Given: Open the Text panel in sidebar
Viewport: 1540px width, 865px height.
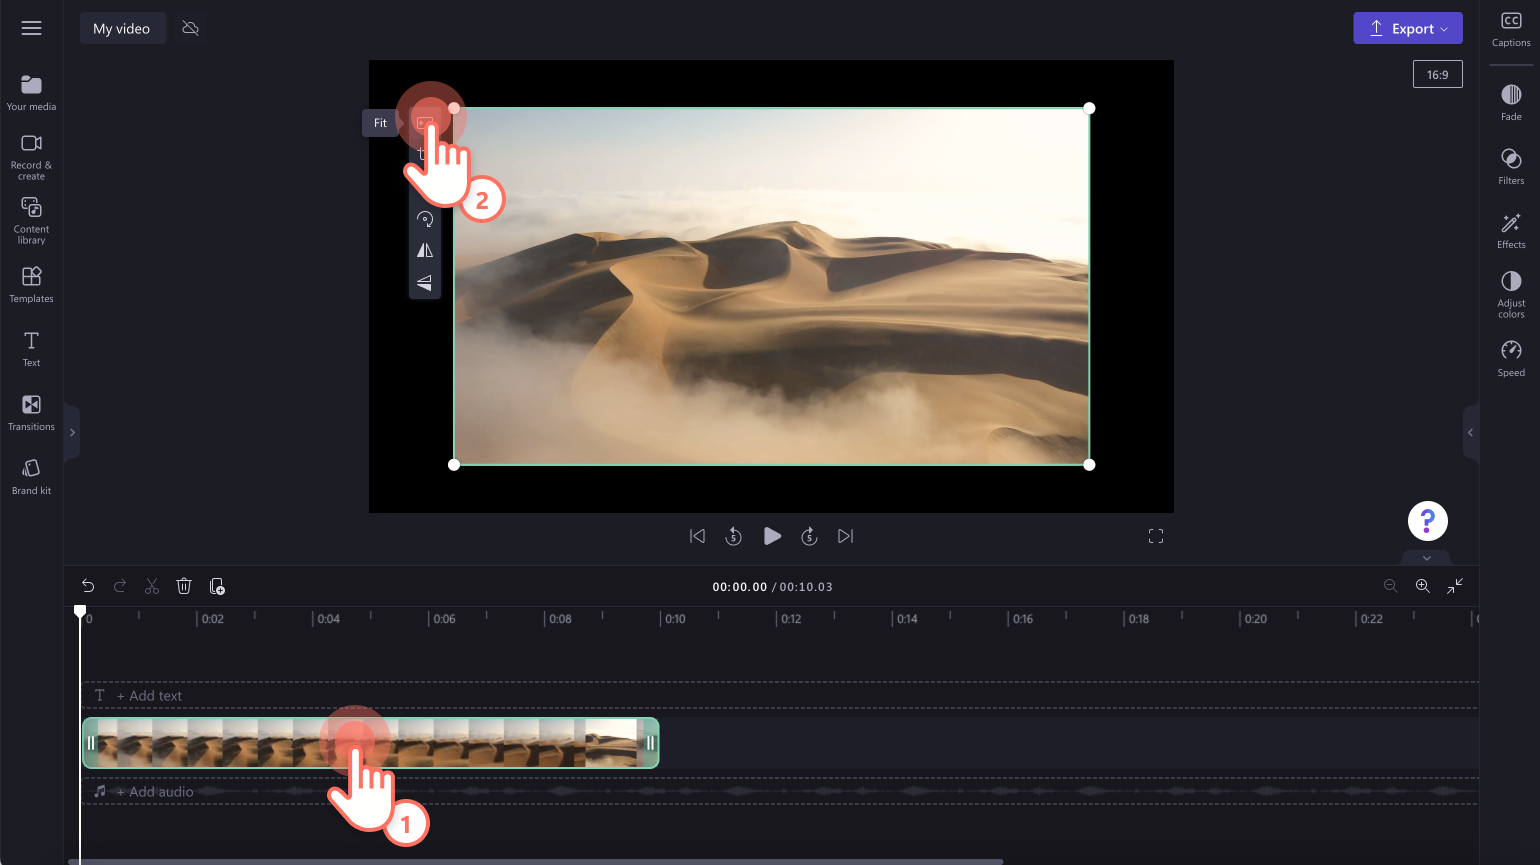Looking at the screenshot, I should coord(31,349).
